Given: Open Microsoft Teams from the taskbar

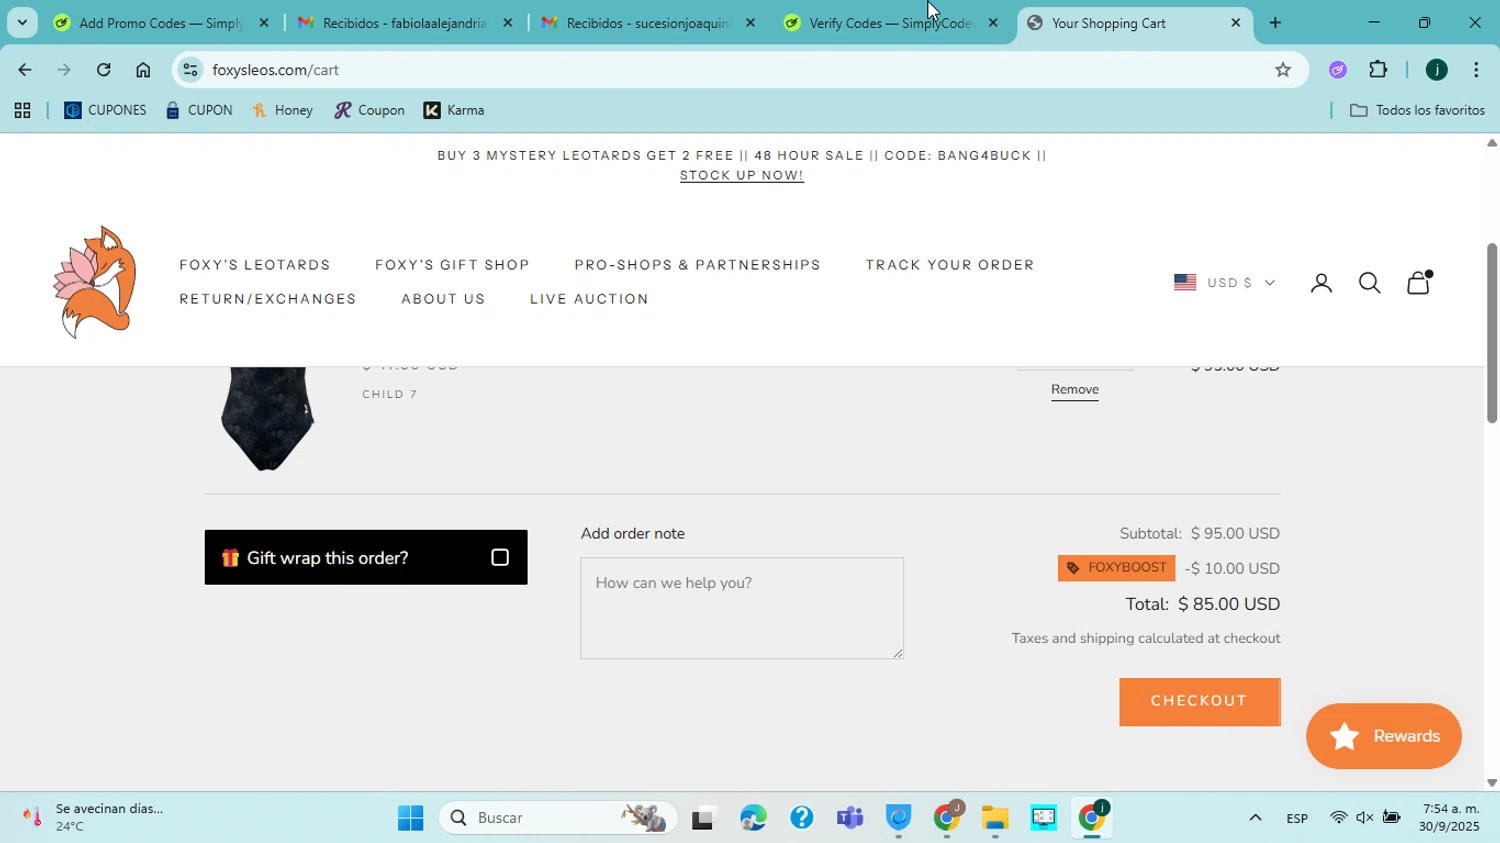Looking at the screenshot, I should pyautogui.click(x=850, y=818).
